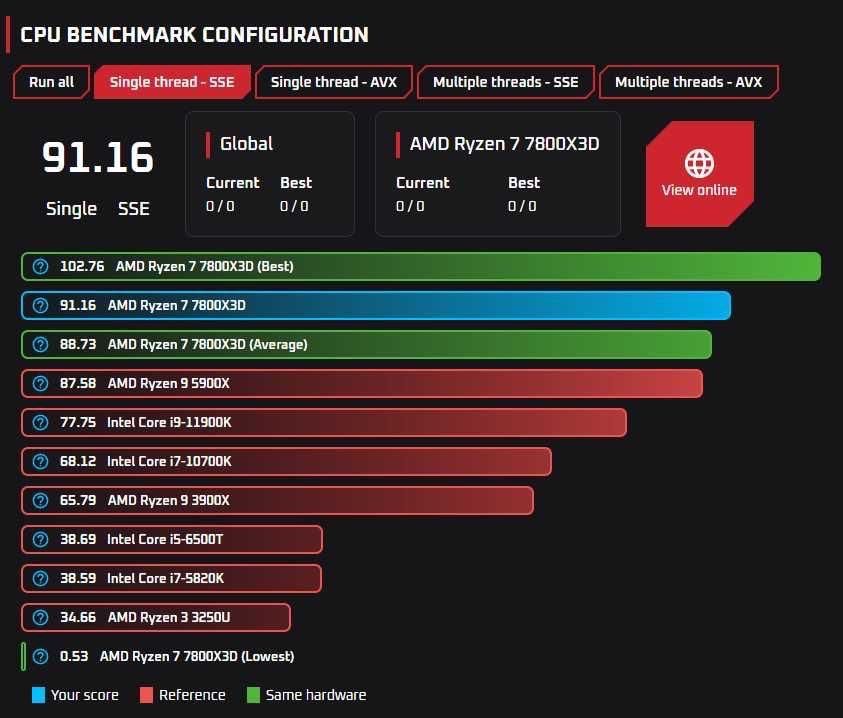This screenshot has width=843, height=718.
Task: Click the 0.53 lowest score value
Action: (x=74, y=656)
